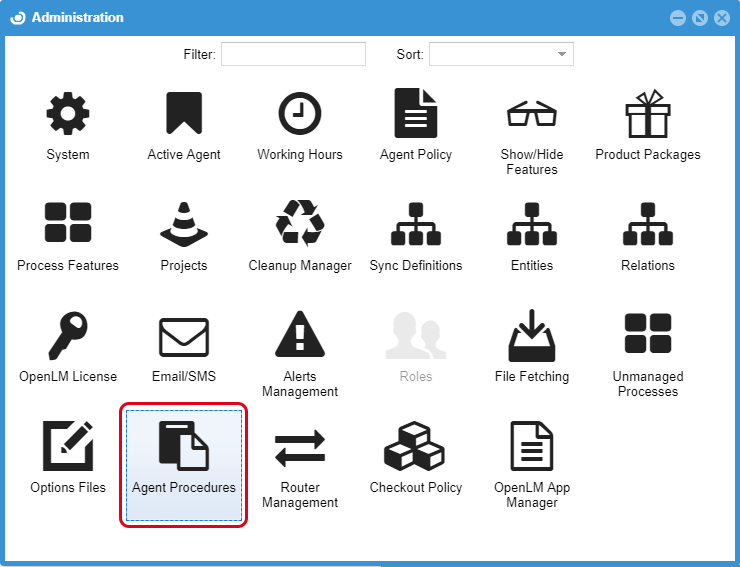Open Show/Hide Features glasses icon

(532, 115)
